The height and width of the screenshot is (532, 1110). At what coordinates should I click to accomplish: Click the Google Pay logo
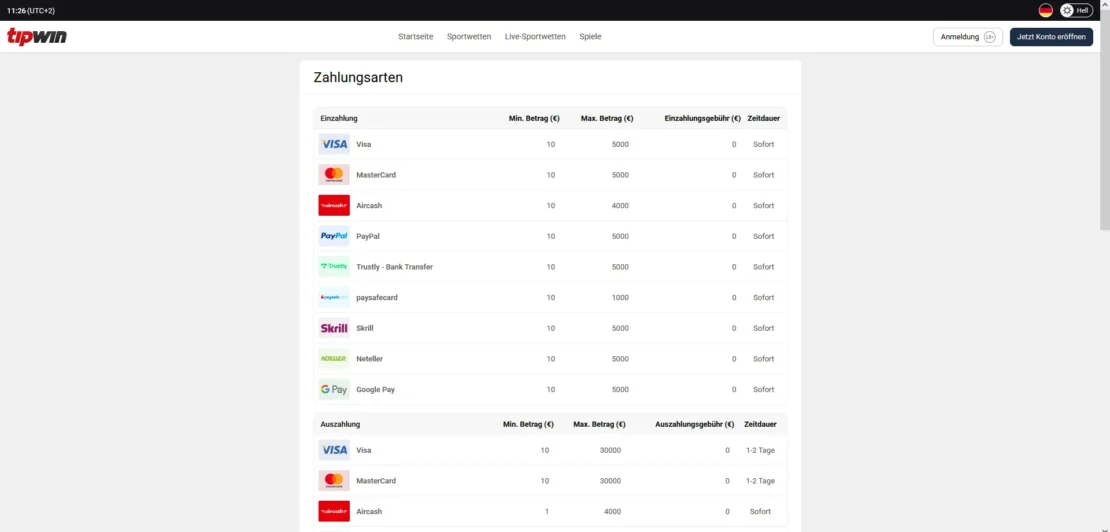(334, 389)
